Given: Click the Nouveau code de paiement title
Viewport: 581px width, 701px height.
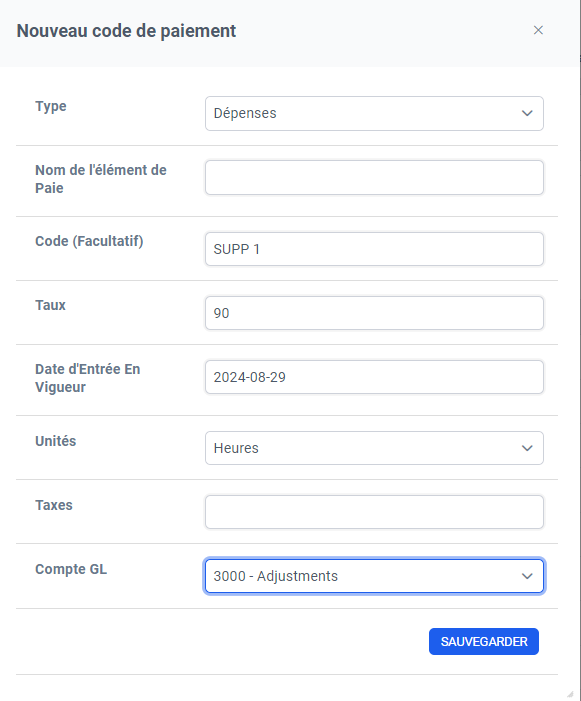Looking at the screenshot, I should click(126, 31).
